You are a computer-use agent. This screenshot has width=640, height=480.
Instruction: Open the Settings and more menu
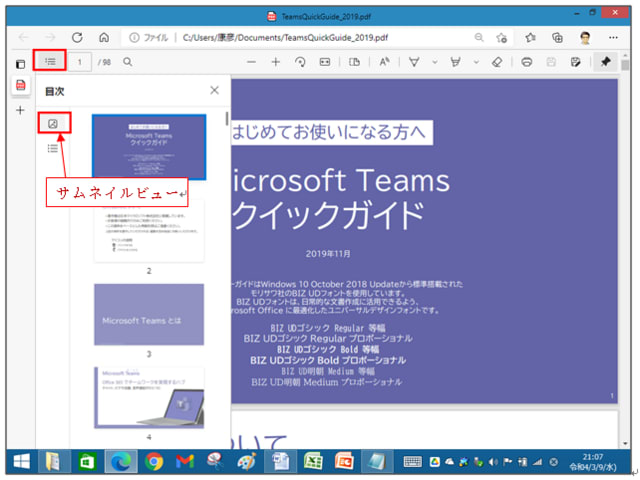(613, 38)
